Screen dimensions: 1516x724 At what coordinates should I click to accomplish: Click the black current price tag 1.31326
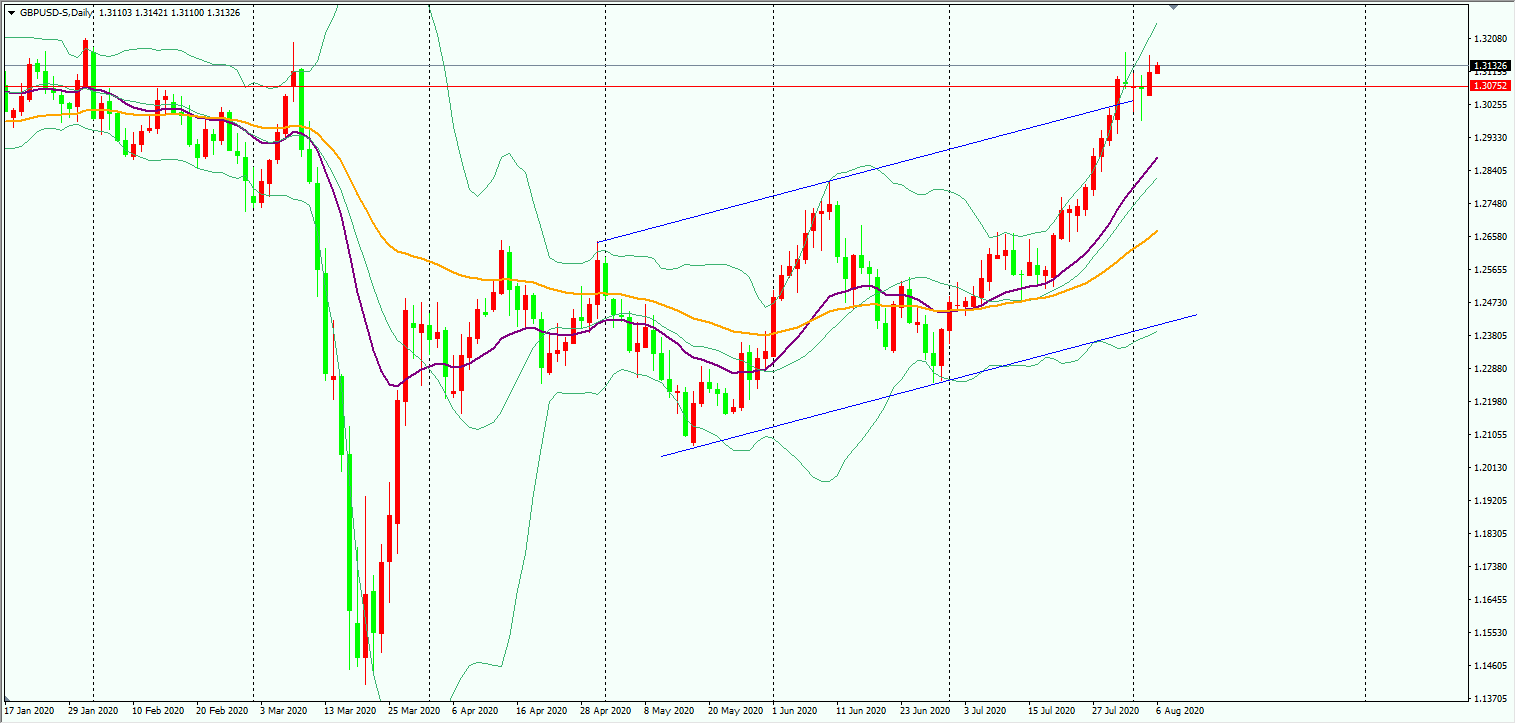1489,66
